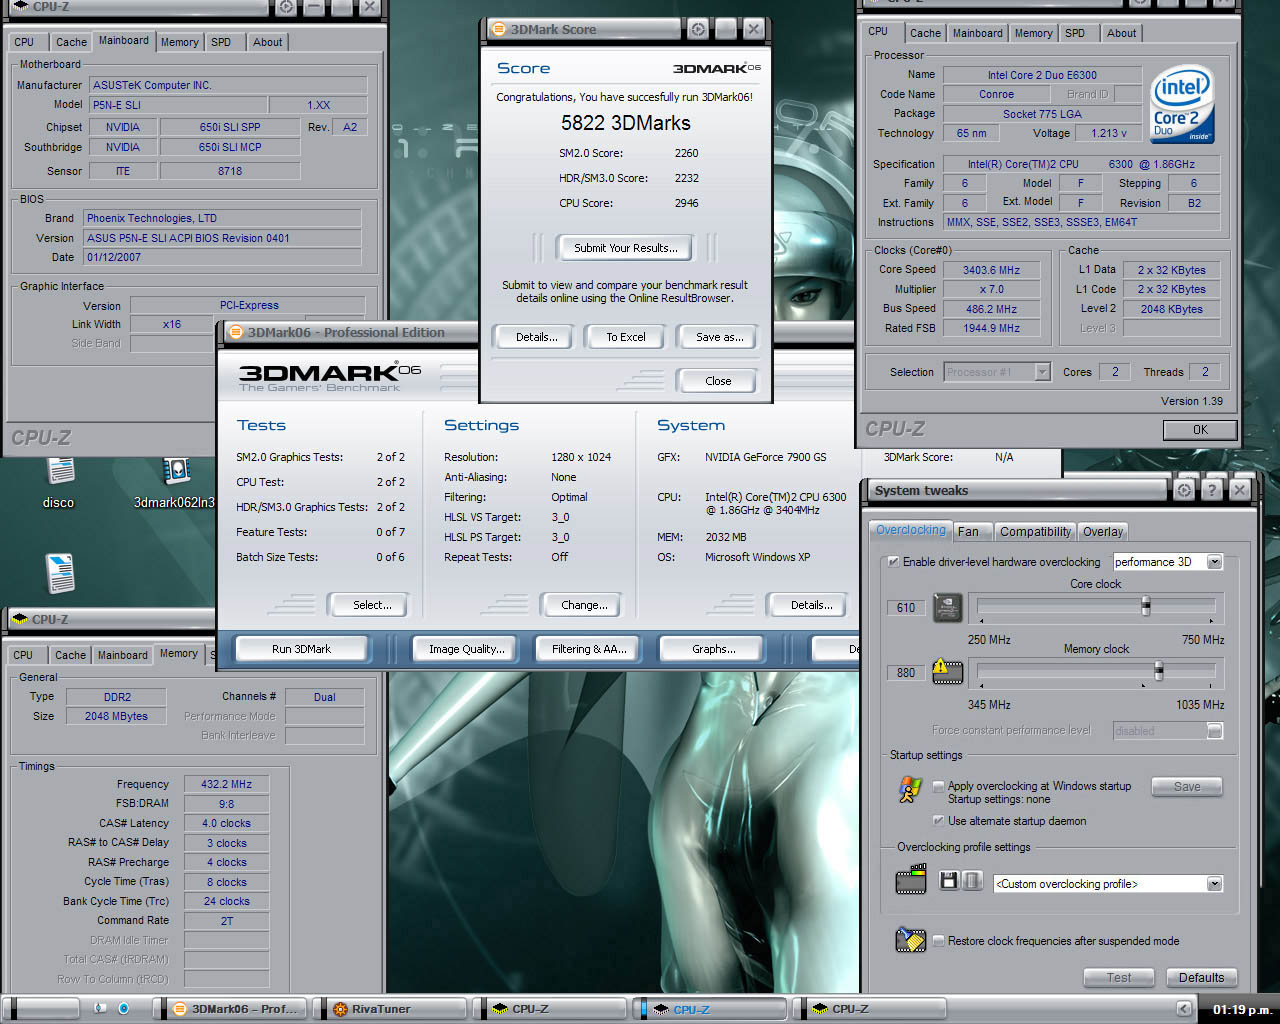Click the 5822 3DMarks score text
The width and height of the screenshot is (1280, 1024).
coord(625,123)
